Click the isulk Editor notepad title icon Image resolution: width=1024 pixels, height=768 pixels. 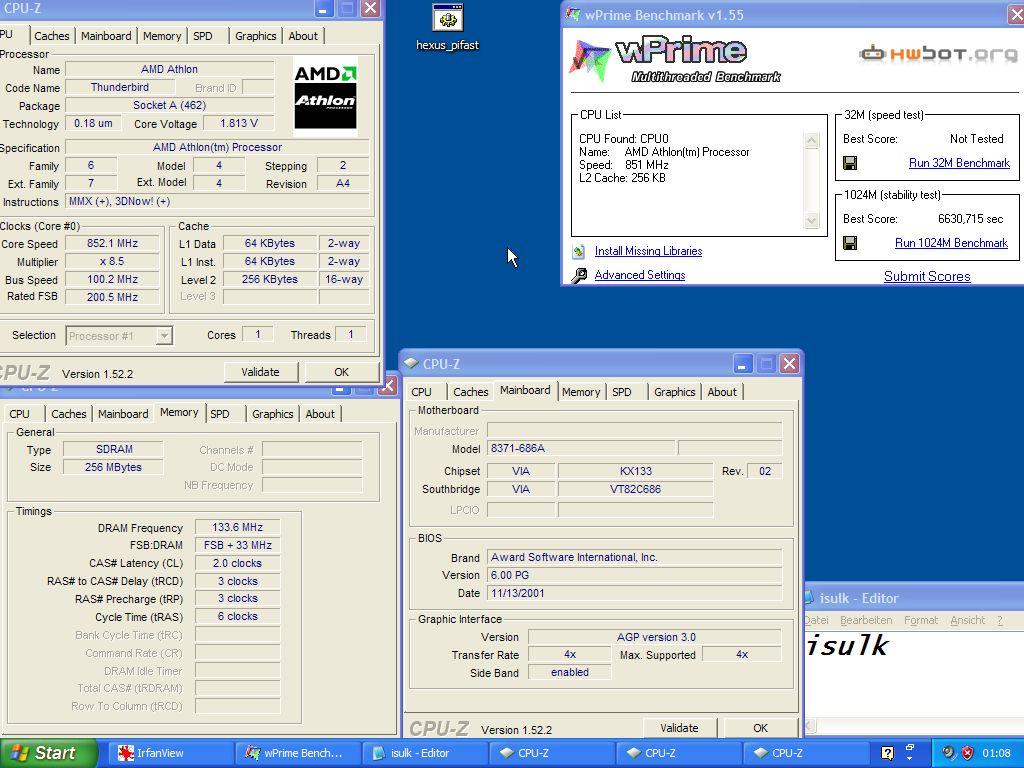pyautogui.click(x=808, y=598)
